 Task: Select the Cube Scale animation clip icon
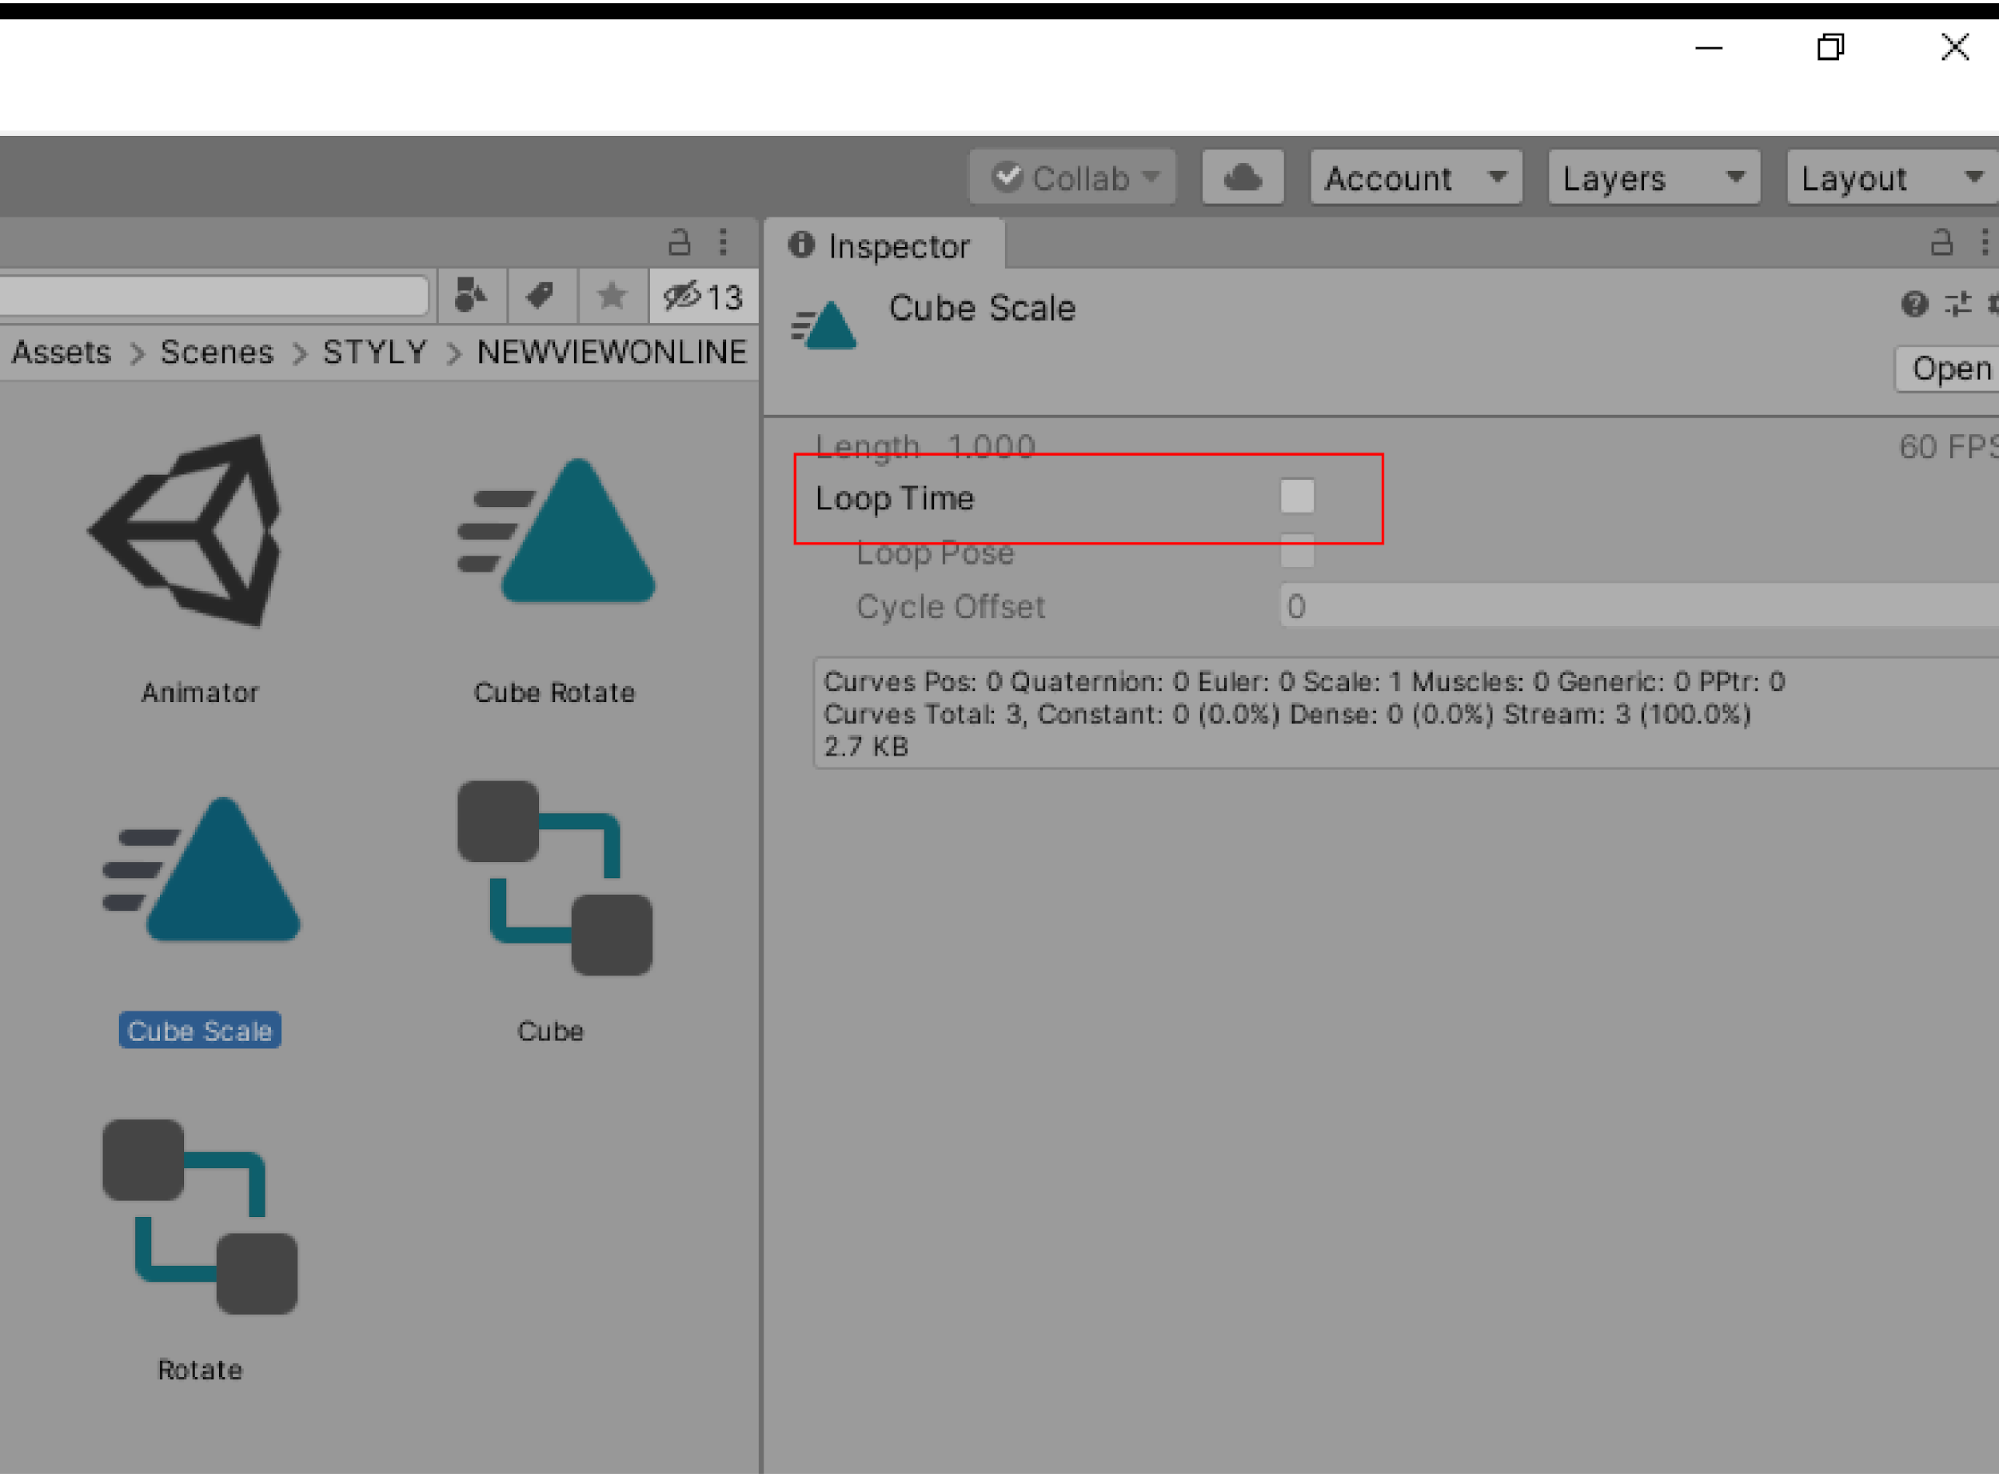(201, 869)
